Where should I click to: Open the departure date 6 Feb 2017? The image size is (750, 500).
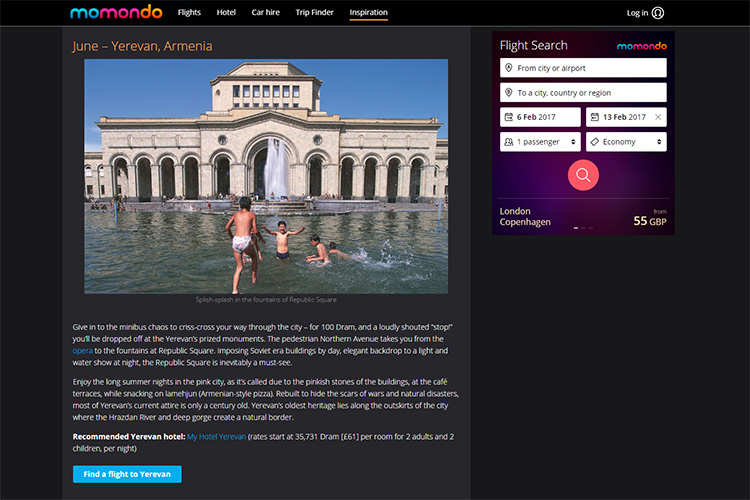(540, 117)
